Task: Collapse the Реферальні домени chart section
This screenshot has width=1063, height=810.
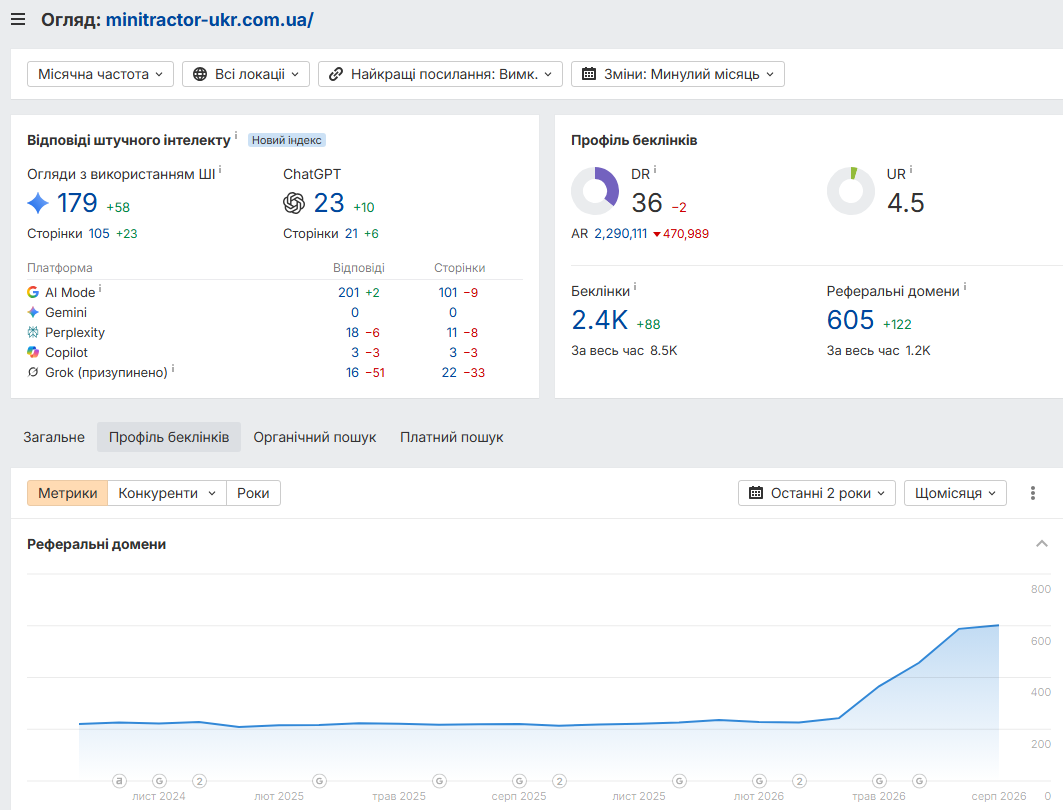Action: [1042, 544]
